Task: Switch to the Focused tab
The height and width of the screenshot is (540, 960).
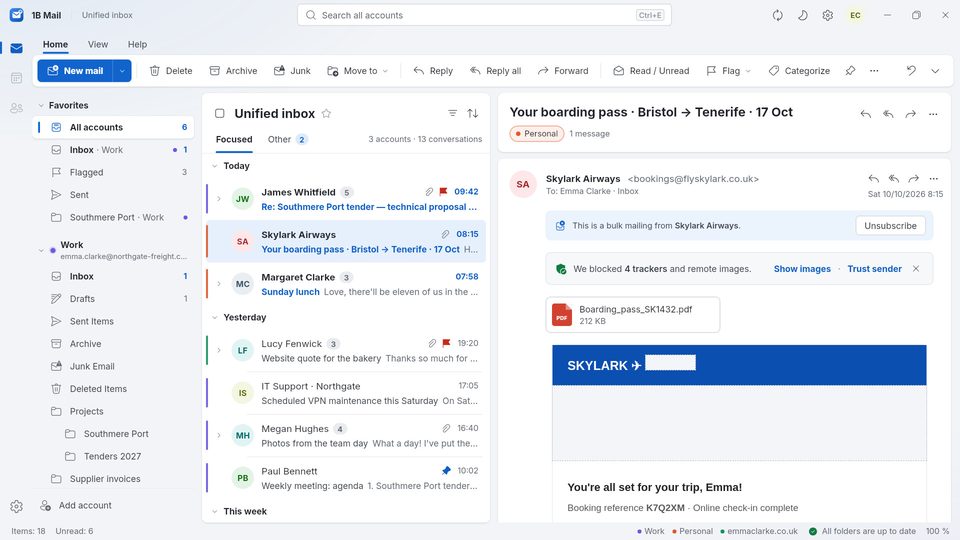Action: pos(234,140)
